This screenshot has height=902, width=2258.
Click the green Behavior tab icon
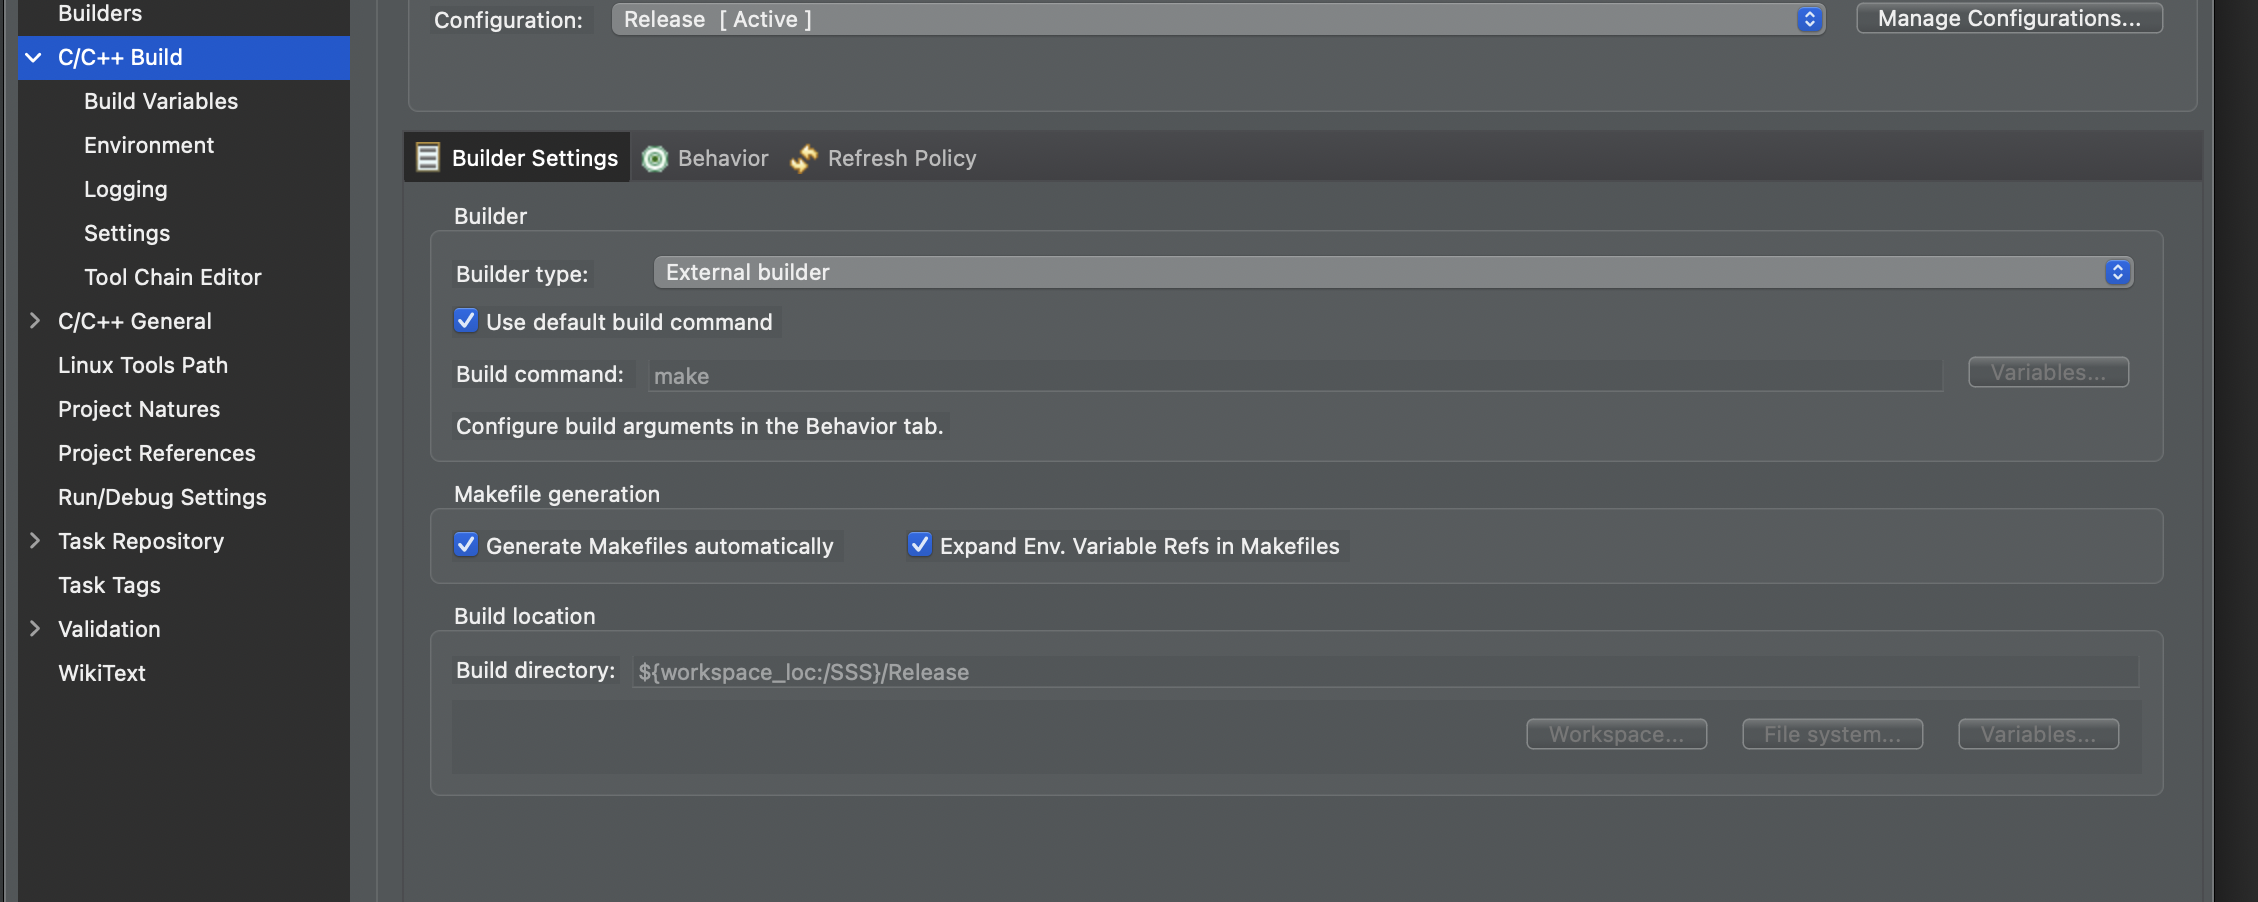click(656, 158)
